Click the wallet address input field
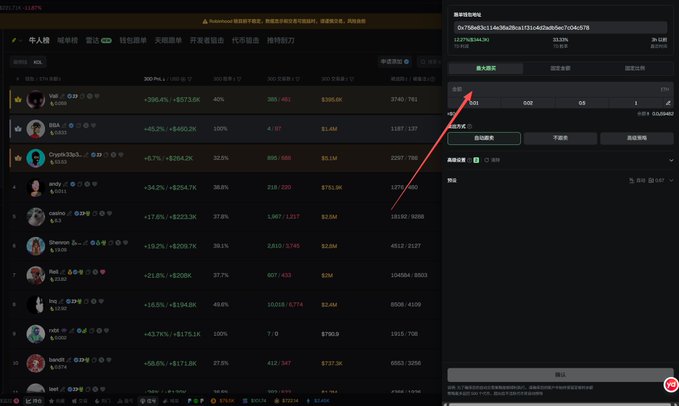Image resolution: width=679 pixels, height=406 pixels. (560, 28)
